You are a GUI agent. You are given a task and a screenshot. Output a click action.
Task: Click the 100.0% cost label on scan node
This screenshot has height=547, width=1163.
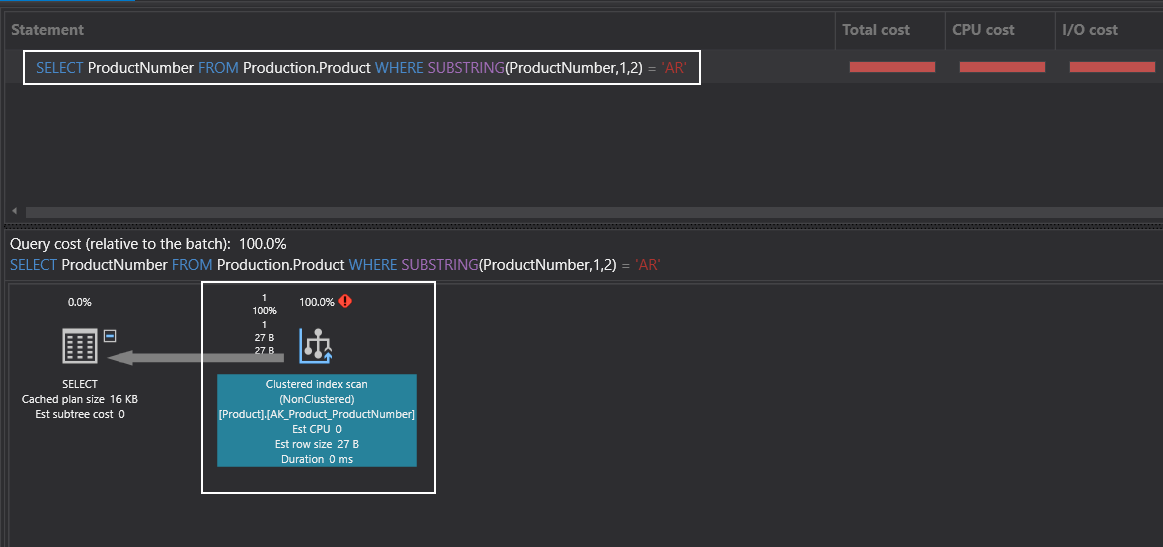[x=317, y=302]
